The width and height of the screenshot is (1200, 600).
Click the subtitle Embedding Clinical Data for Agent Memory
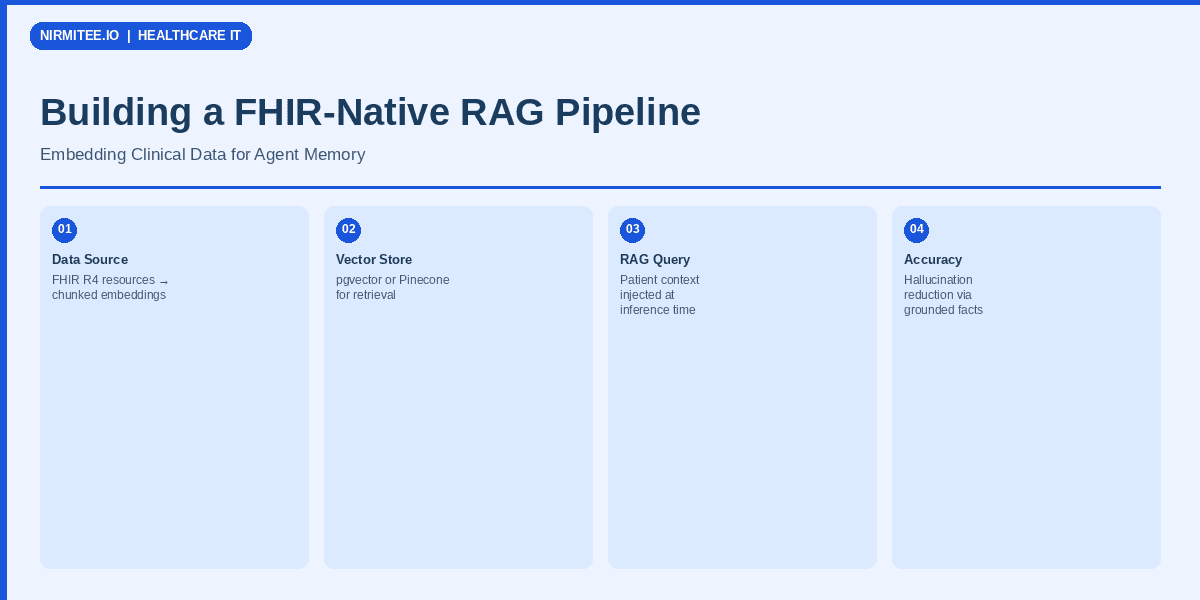(x=202, y=155)
